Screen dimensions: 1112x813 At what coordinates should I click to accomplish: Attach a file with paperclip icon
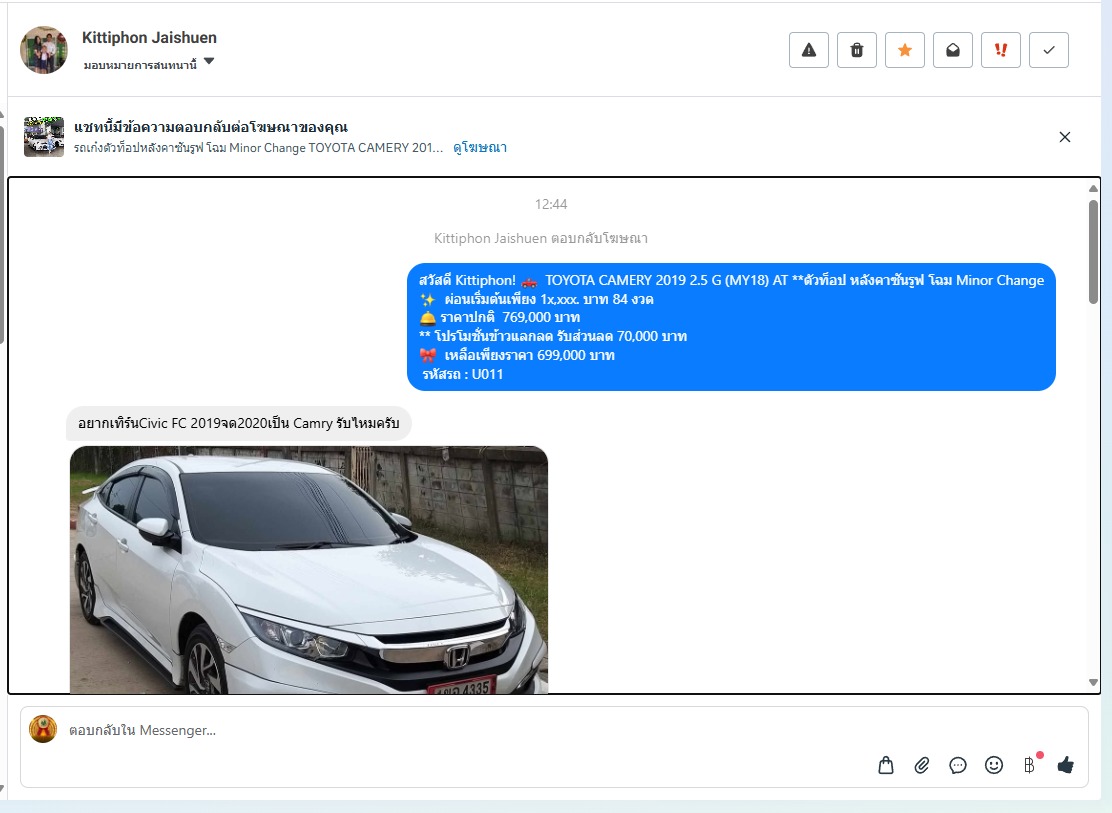coord(922,765)
